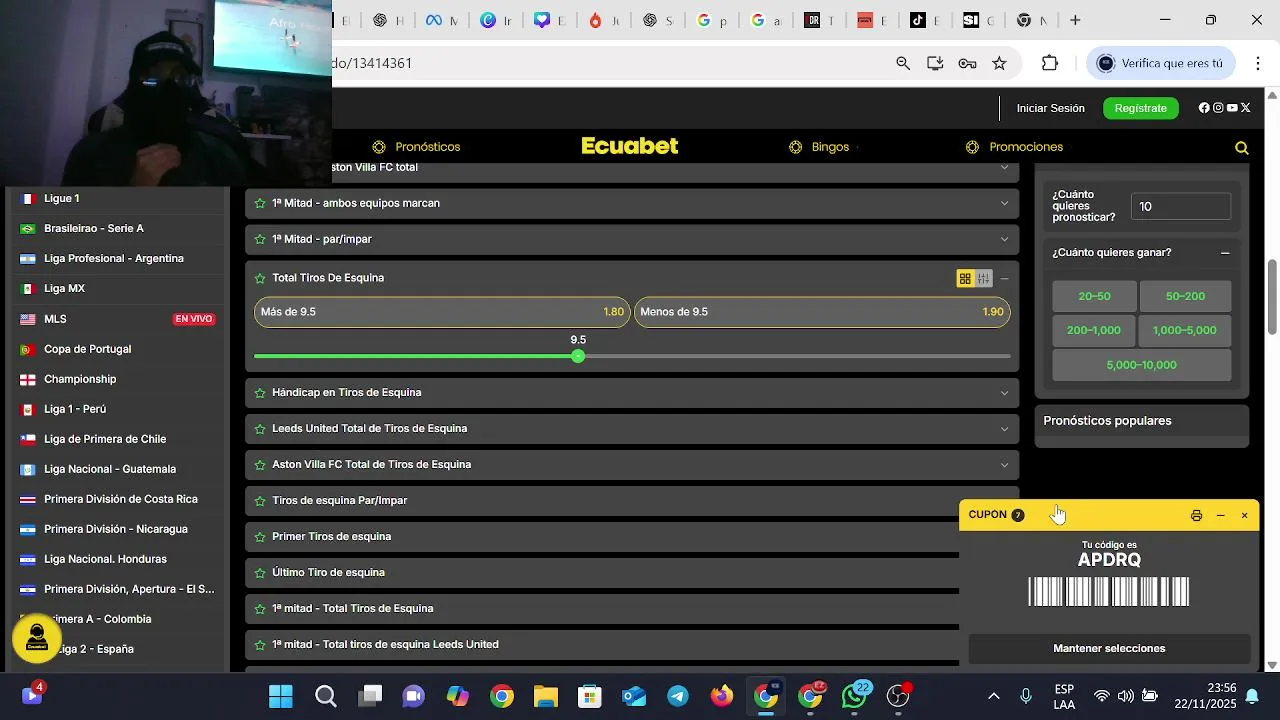This screenshot has width=1280, height=720.
Task: Favorite 'Aston Villa FC Total de Tiros de Esquina' star
Action: point(260,465)
